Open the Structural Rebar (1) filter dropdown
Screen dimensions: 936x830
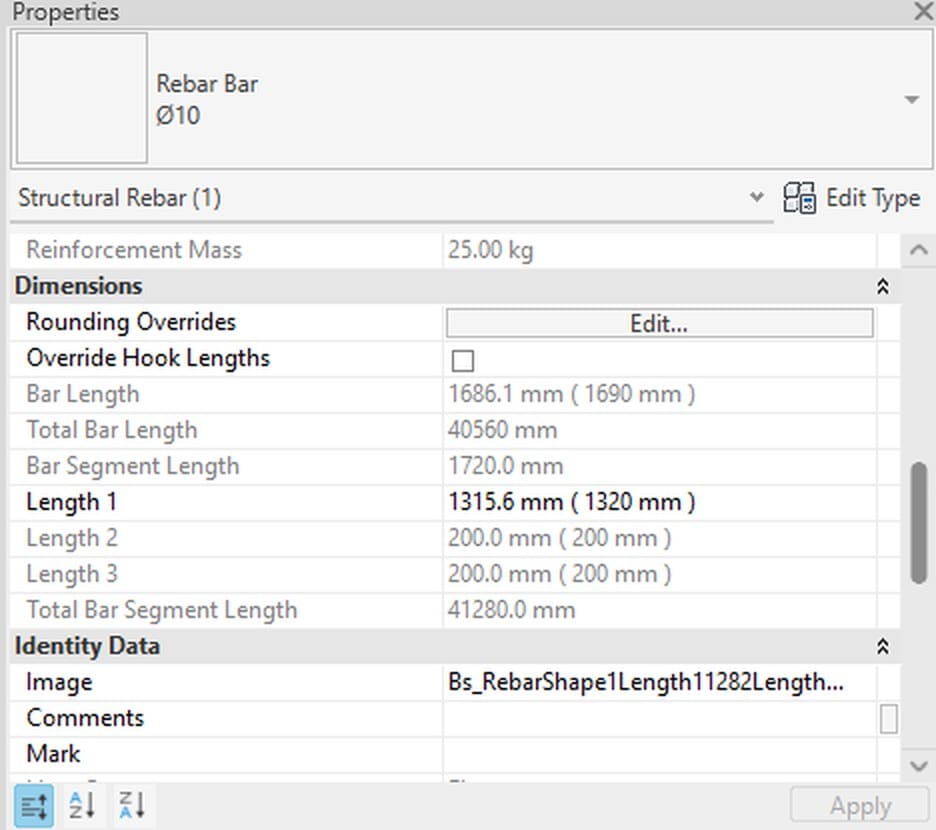pyautogui.click(x=756, y=197)
